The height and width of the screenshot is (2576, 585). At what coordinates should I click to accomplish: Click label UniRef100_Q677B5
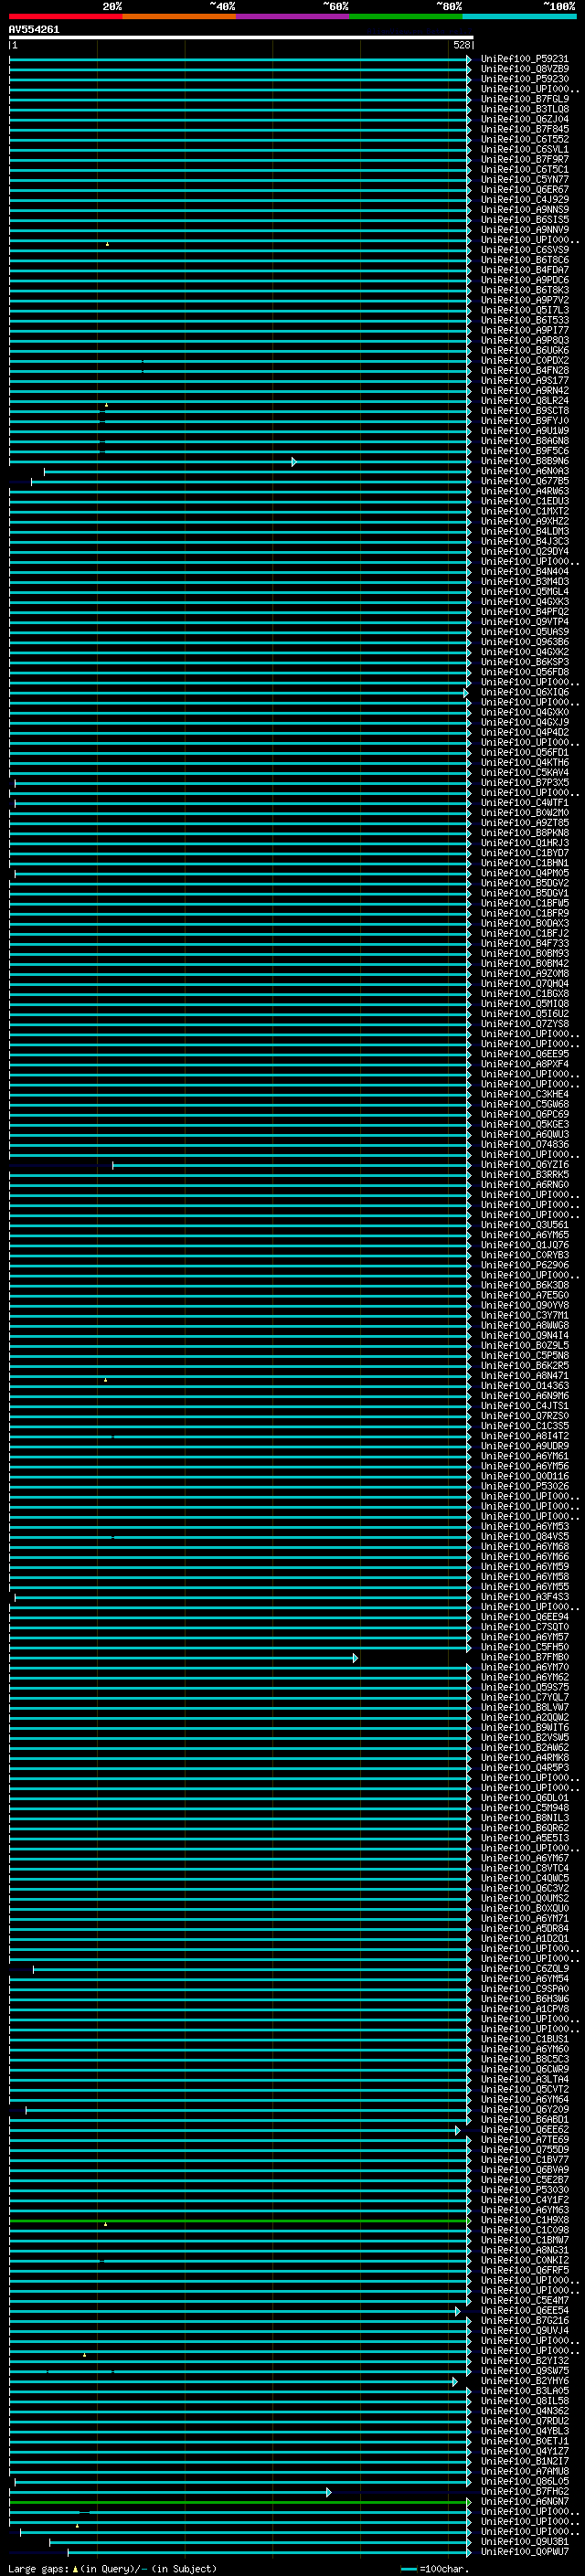(524, 481)
